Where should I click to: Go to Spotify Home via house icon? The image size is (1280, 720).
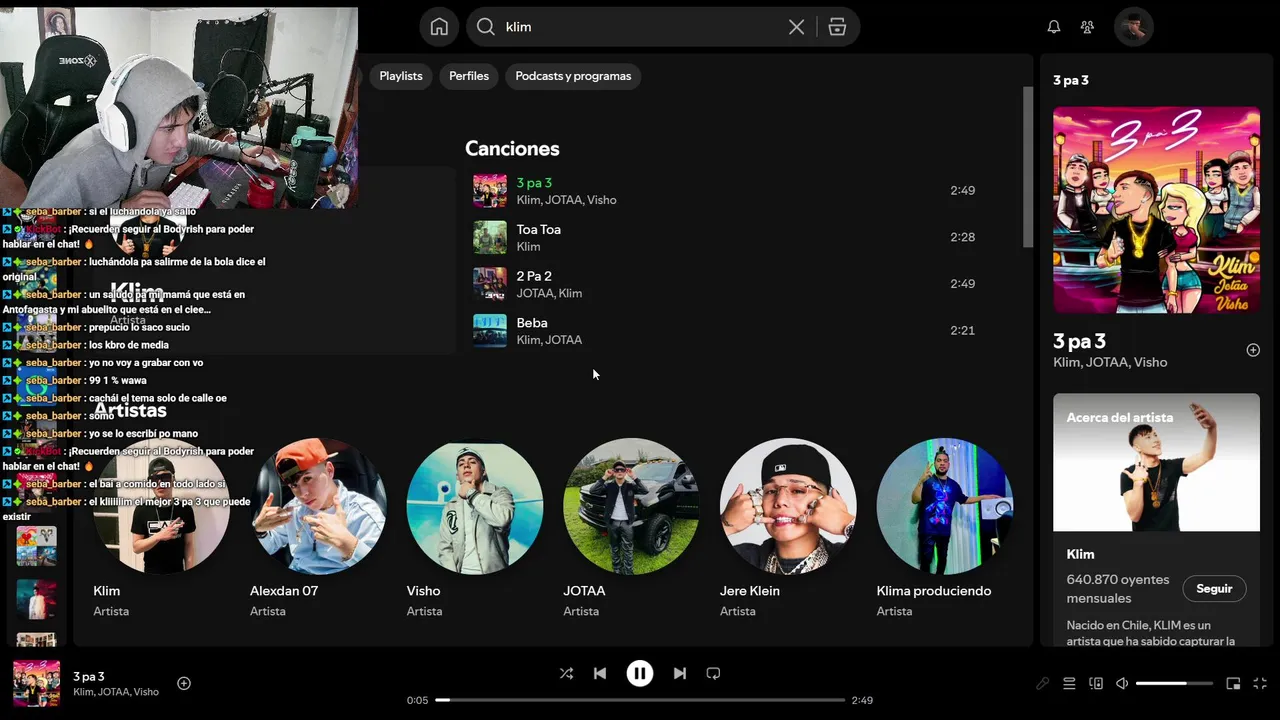coord(439,27)
